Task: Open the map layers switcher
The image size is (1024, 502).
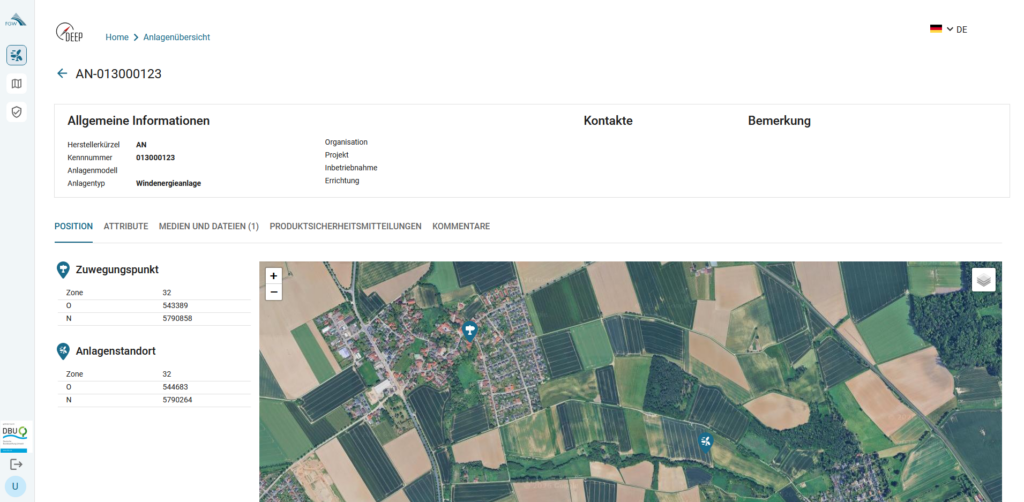Action: click(x=983, y=280)
